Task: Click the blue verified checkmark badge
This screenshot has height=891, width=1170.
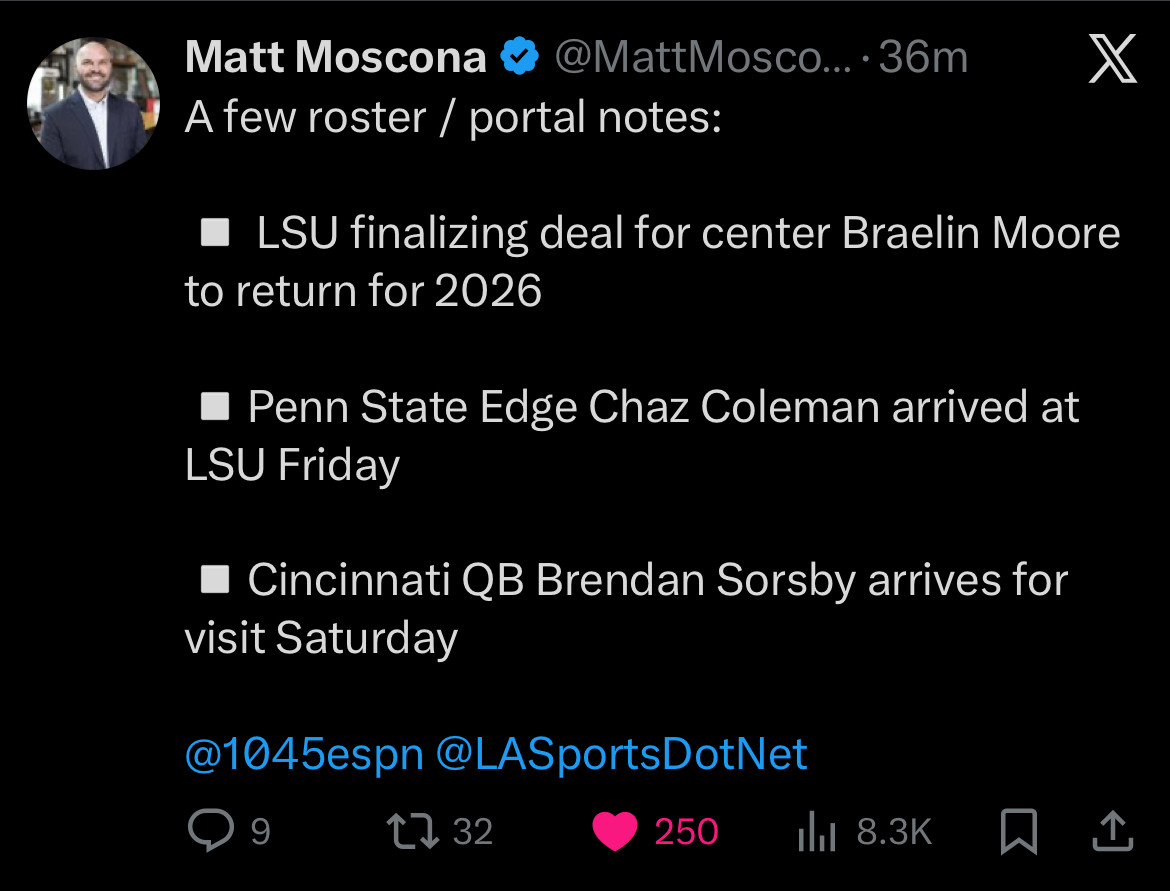Action: pos(519,58)
